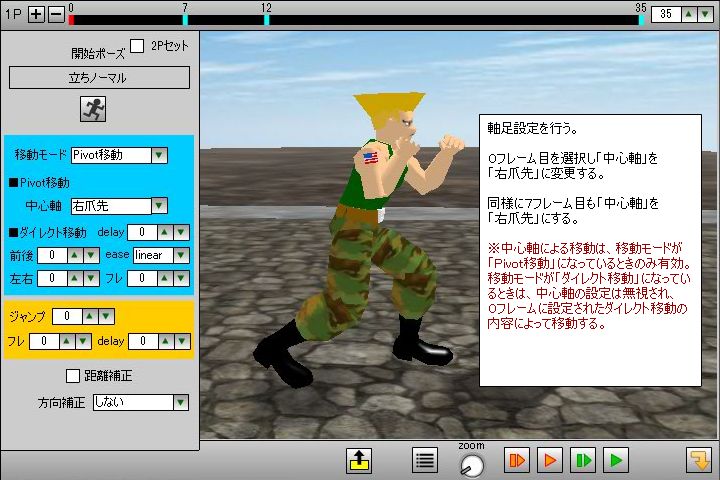
Task: Click the yellow upload arrow icon
Action: [x=359, y=460]
